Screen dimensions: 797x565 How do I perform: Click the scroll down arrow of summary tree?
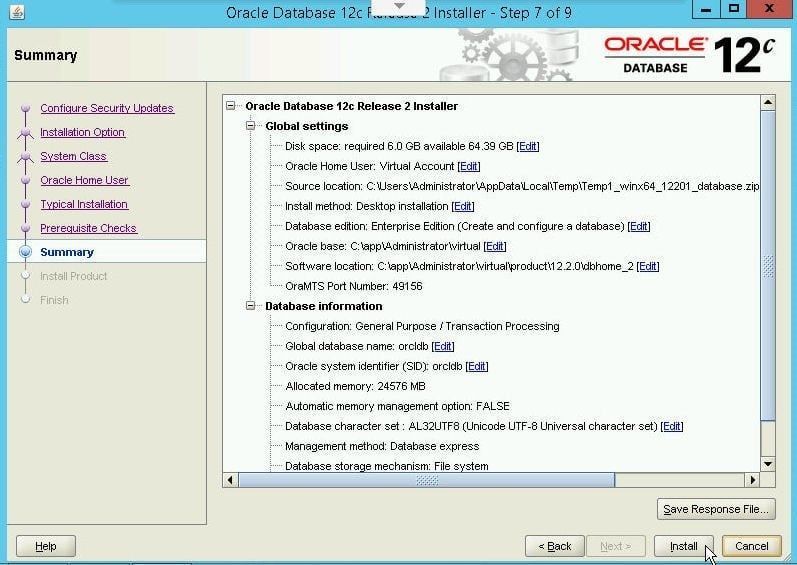(x=768, y=464)
